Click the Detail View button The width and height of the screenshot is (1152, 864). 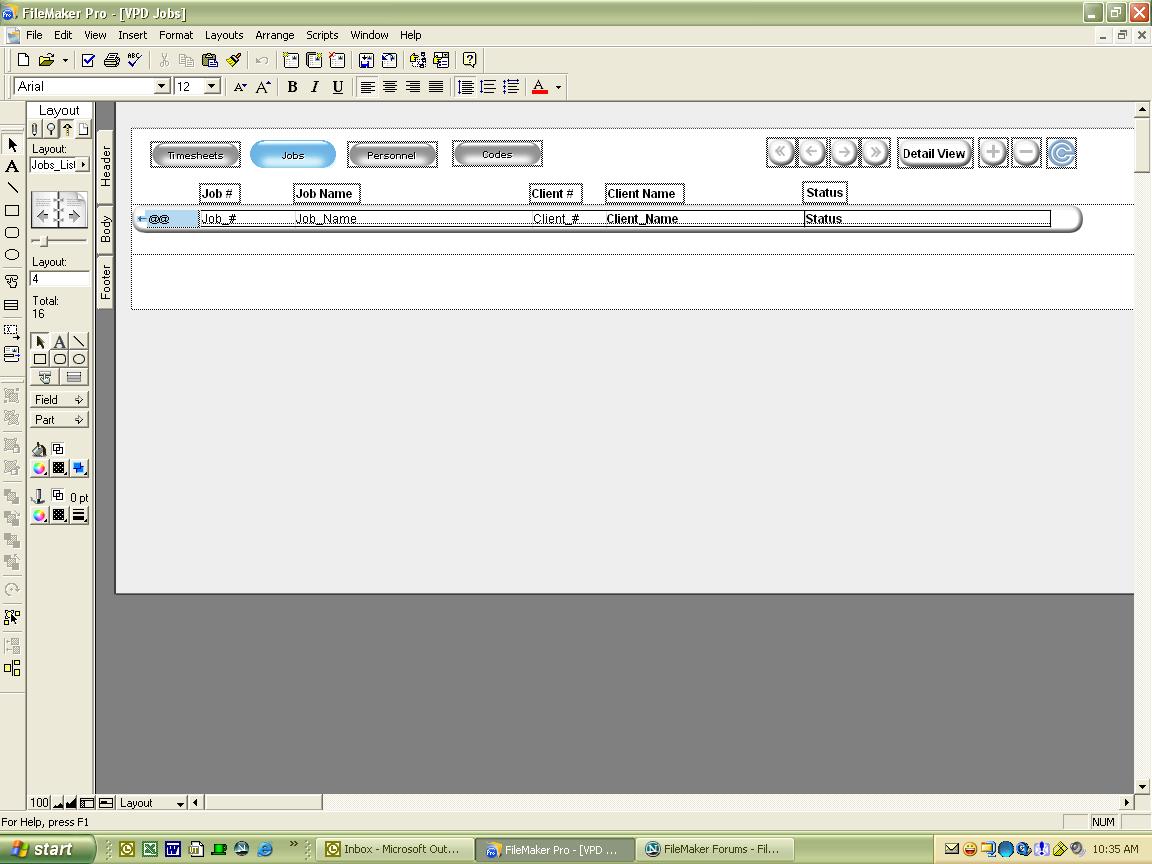[934, 154]
